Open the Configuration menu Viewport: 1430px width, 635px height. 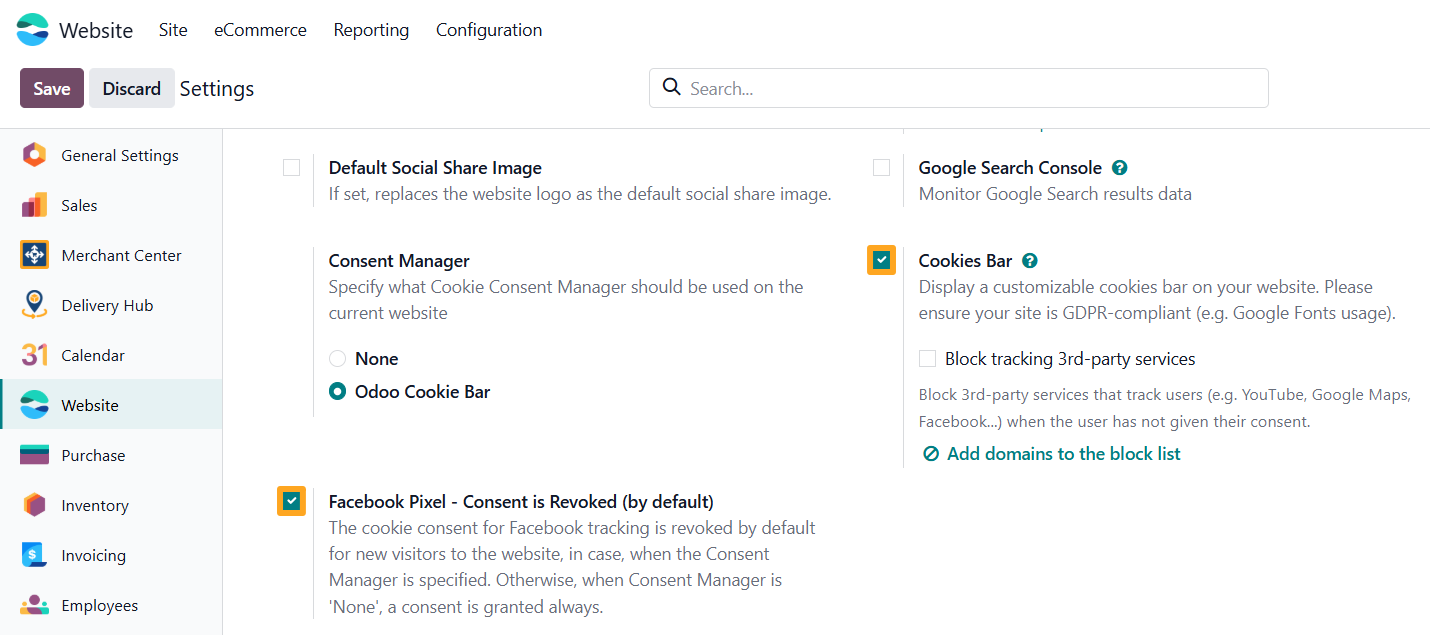[489, 30]
